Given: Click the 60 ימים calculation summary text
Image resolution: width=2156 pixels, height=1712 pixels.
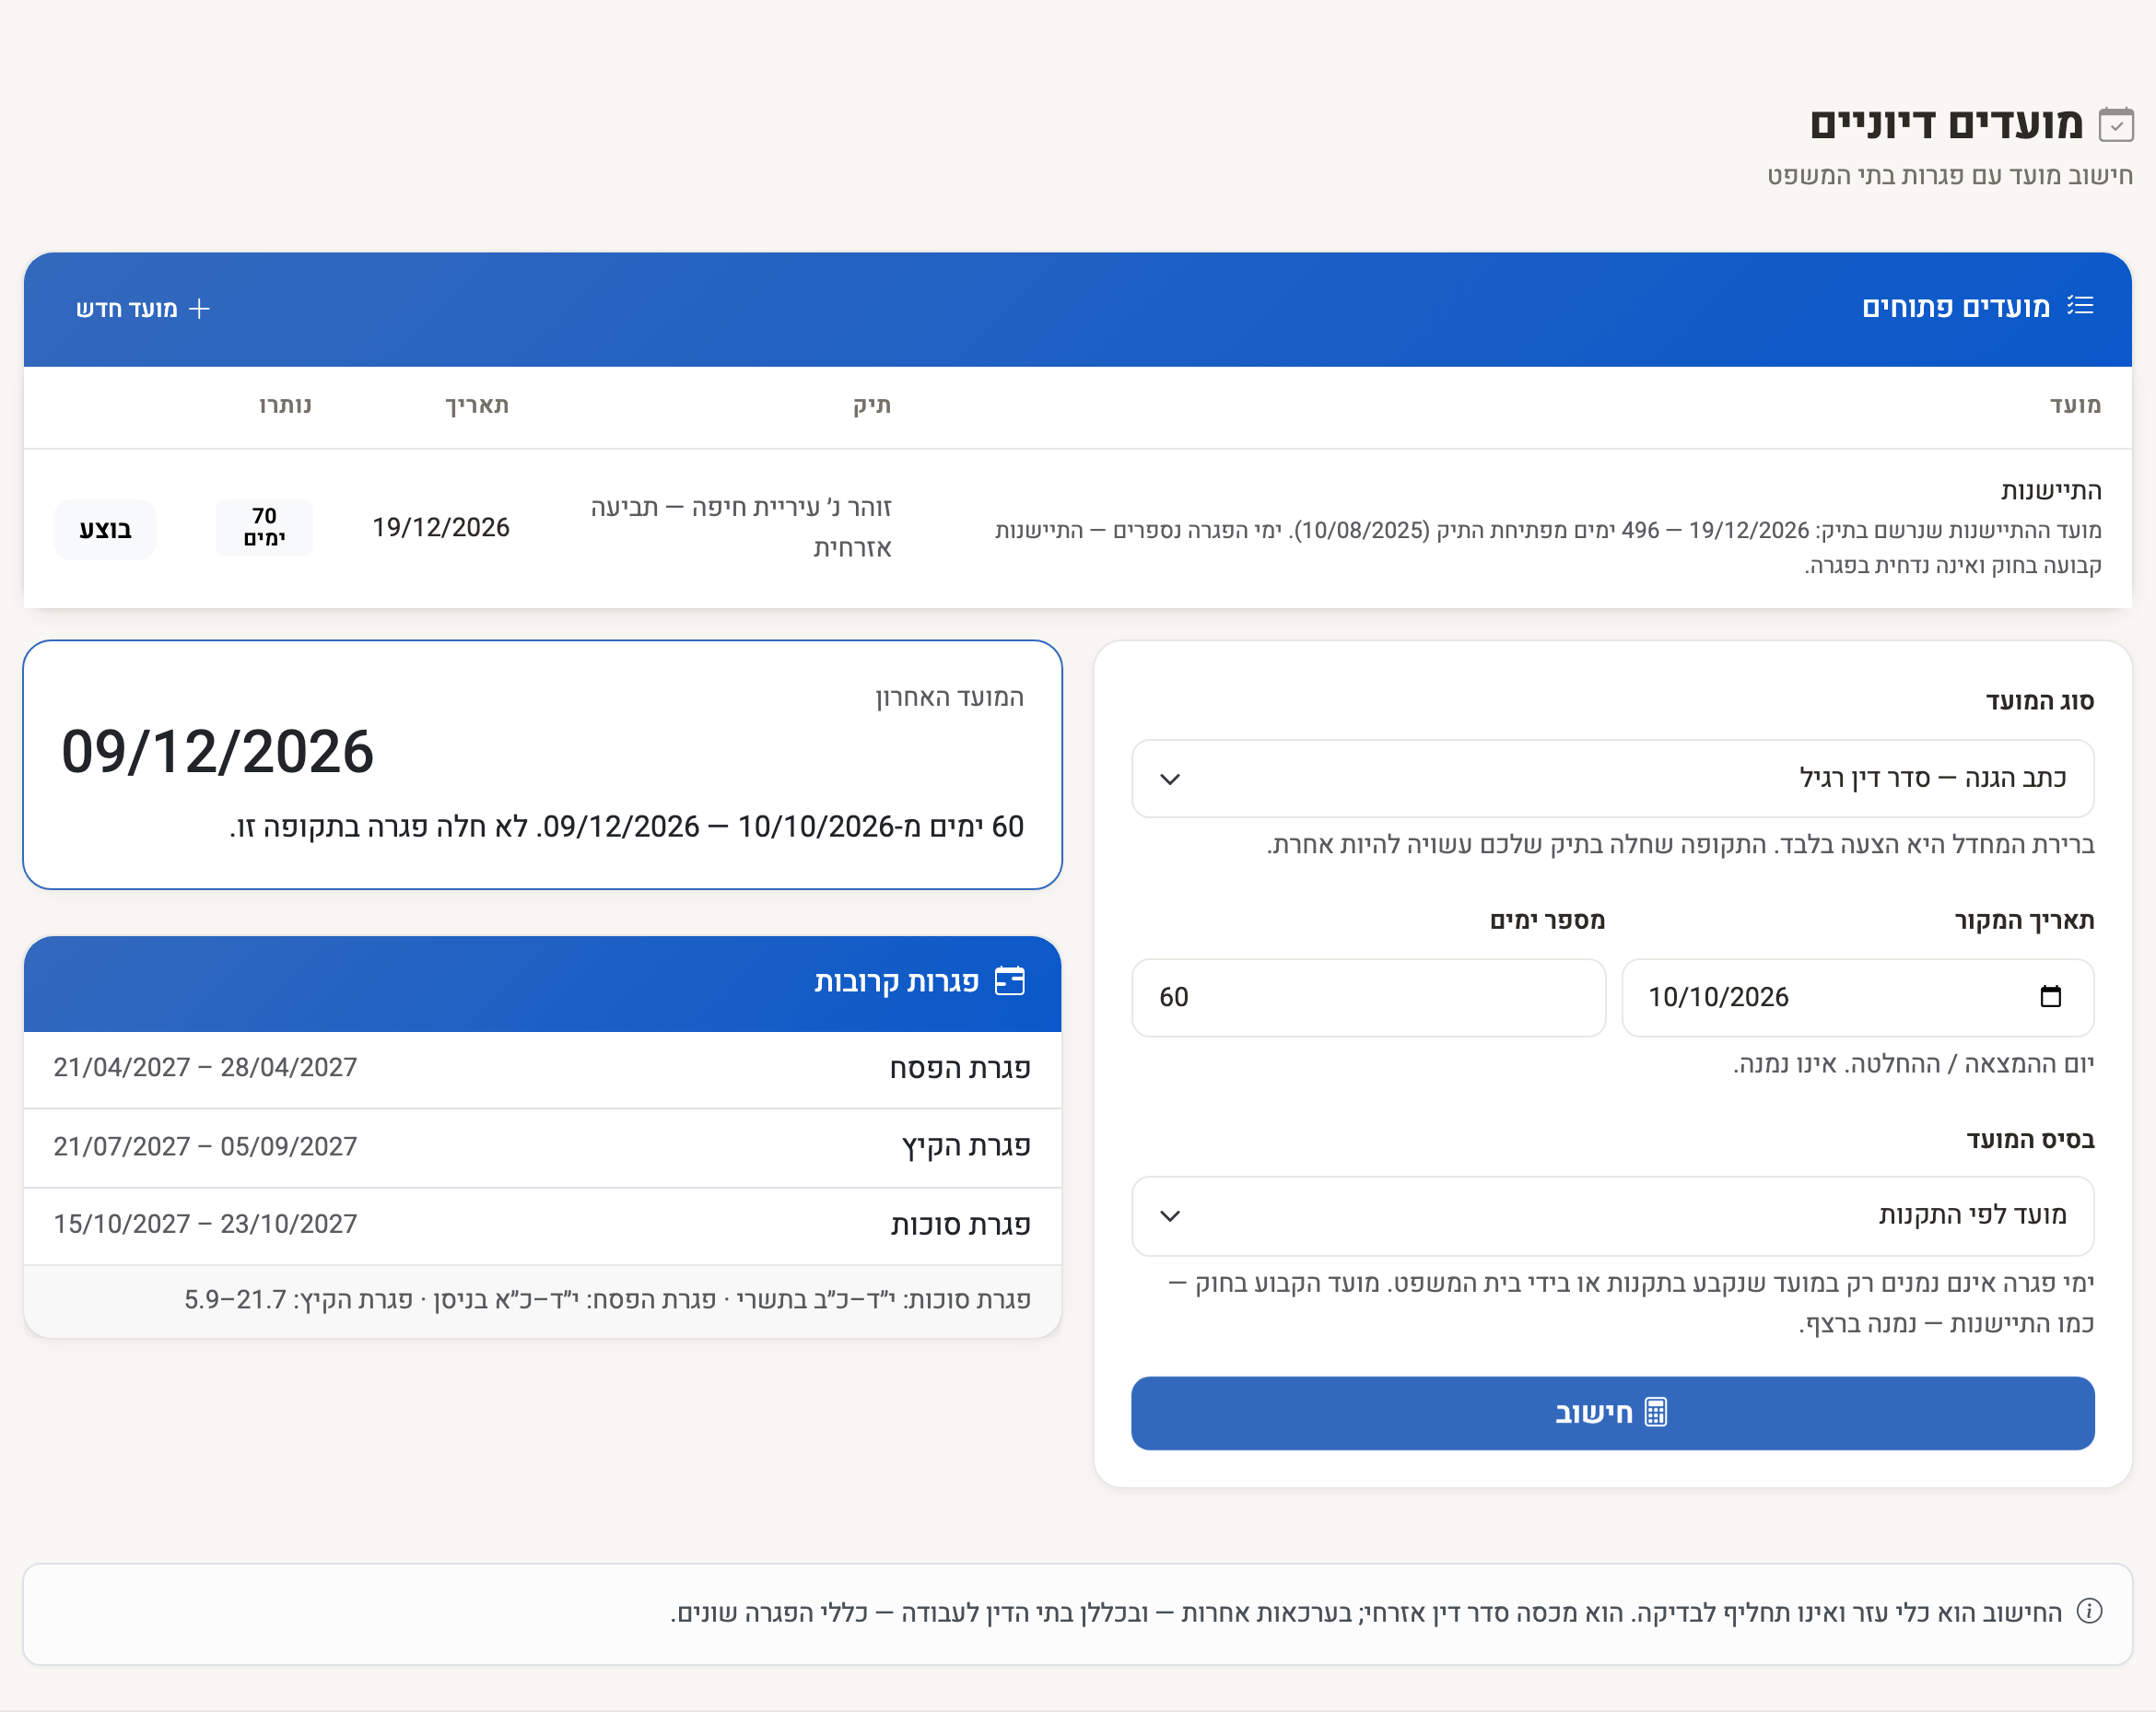Looking at the screenshot, I should click(627, 827).
